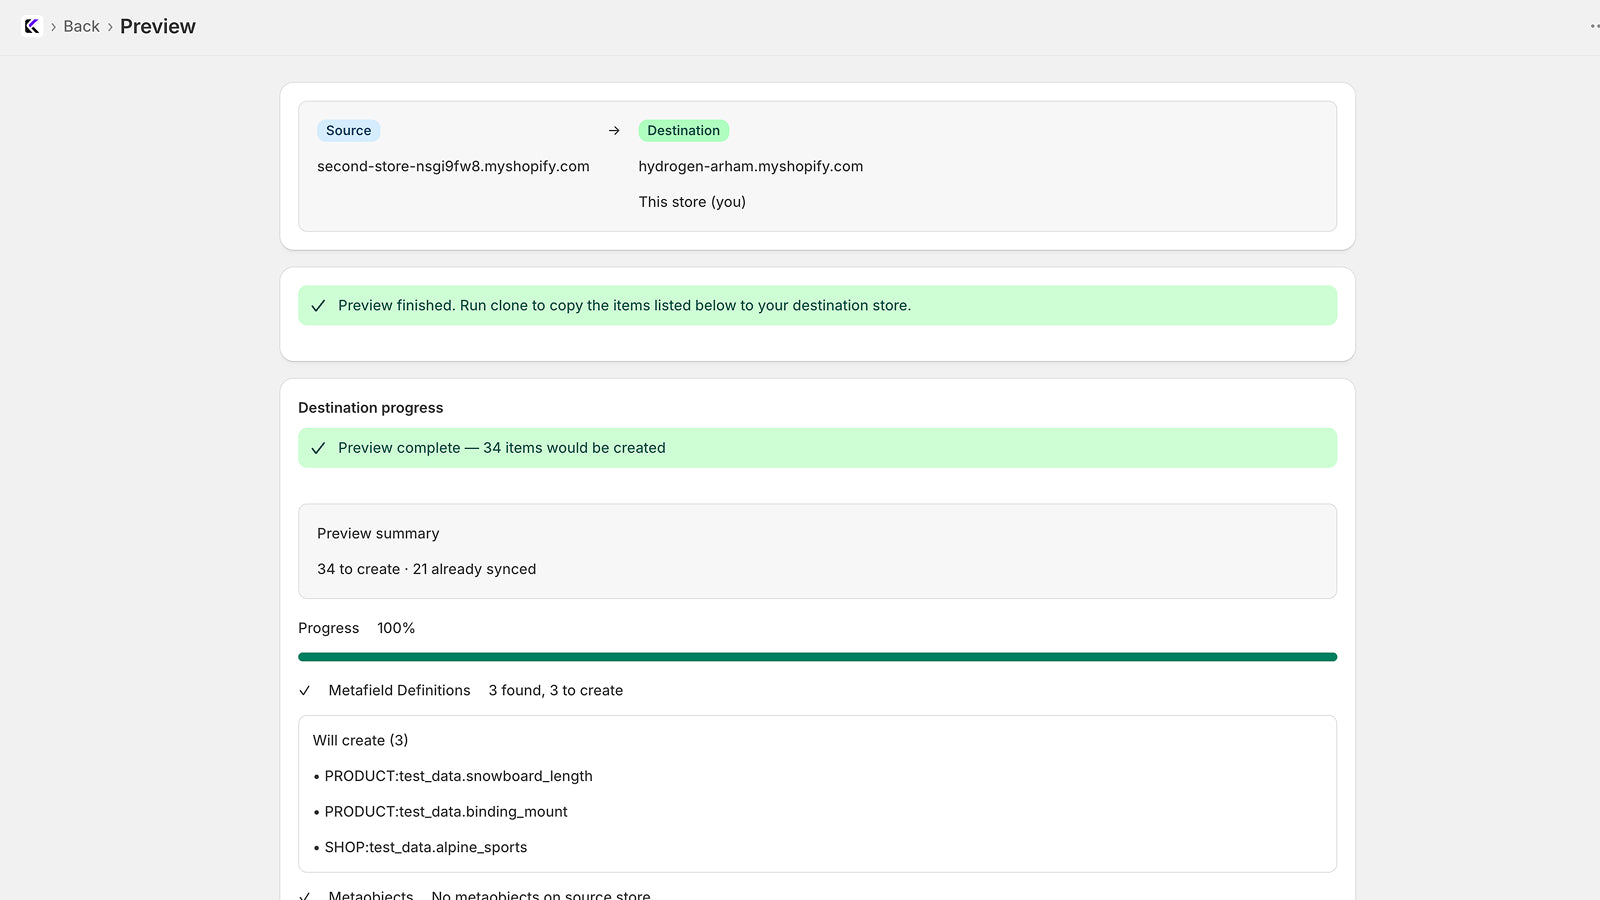Click checkmark in Preview complete banner
Viewport: 1600px width, 900px height.
pos(318,448)
